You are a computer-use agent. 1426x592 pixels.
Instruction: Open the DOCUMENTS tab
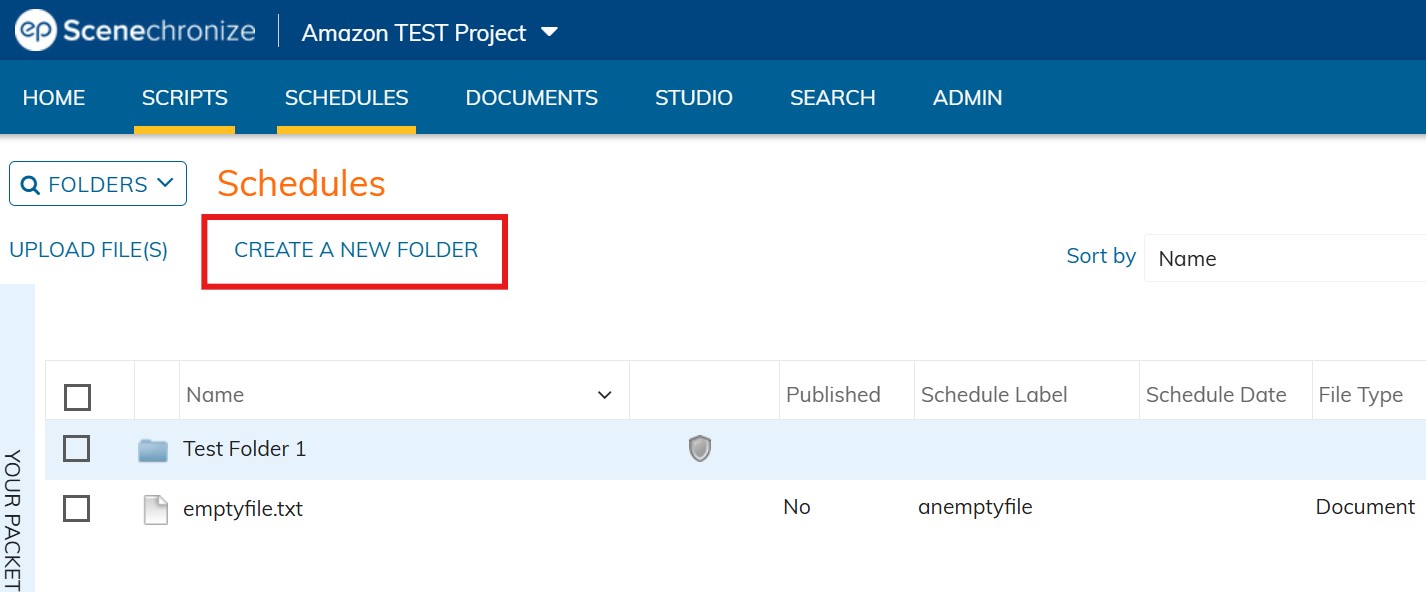click(x=532, y=98)
